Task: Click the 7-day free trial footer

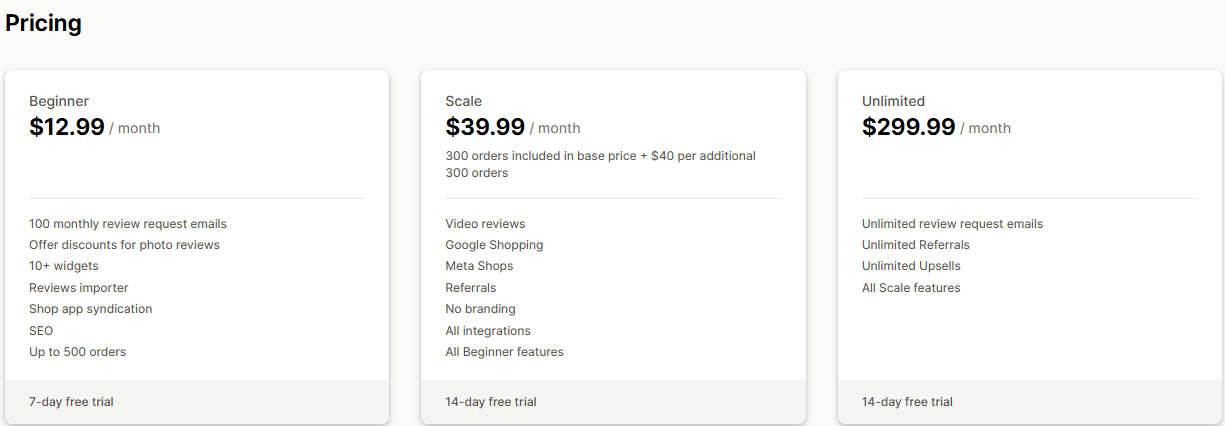Action: tap(71, 402)
